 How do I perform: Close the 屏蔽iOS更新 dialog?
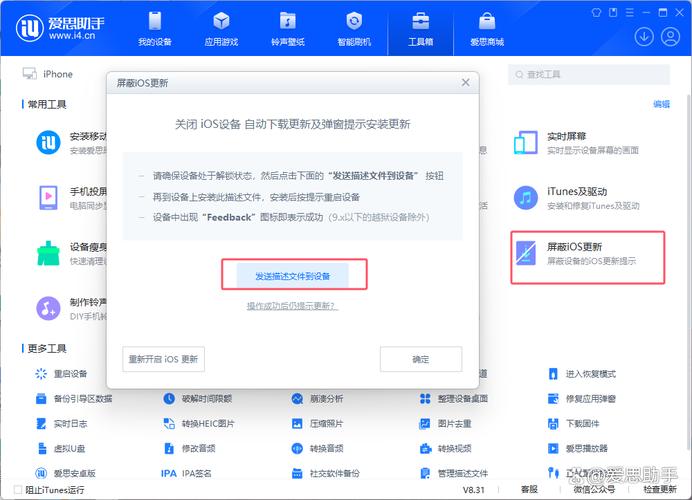pyautogui.click(x=465, y=83)
